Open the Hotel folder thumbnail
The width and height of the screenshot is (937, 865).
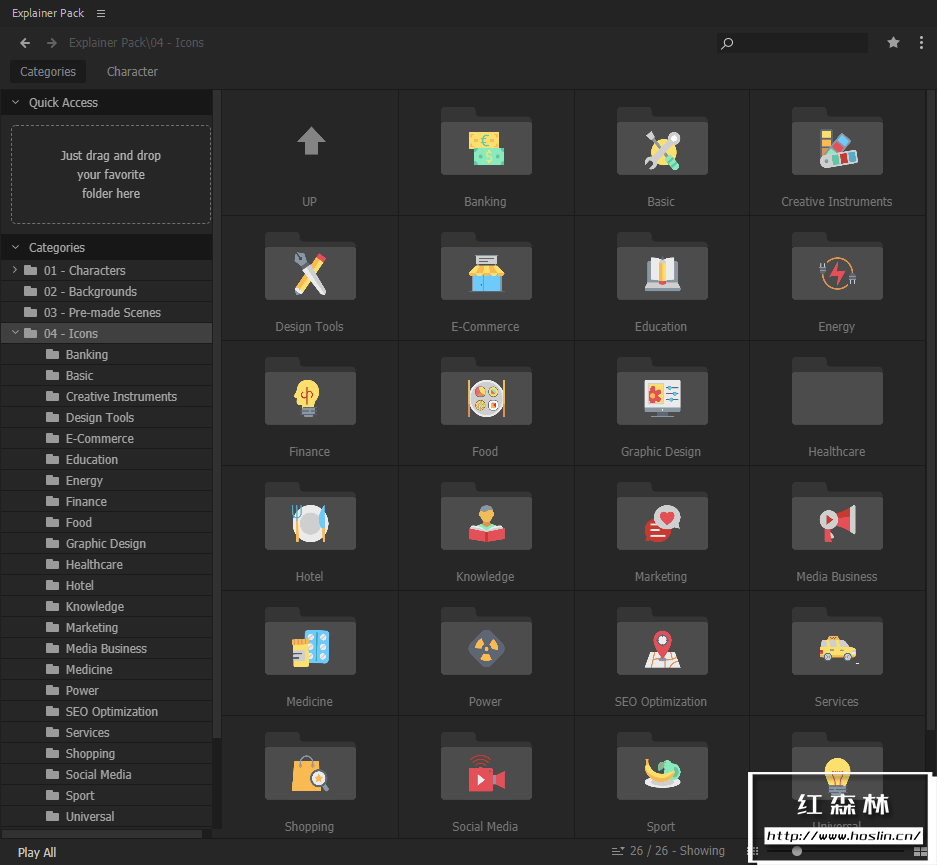click(310, 516)
